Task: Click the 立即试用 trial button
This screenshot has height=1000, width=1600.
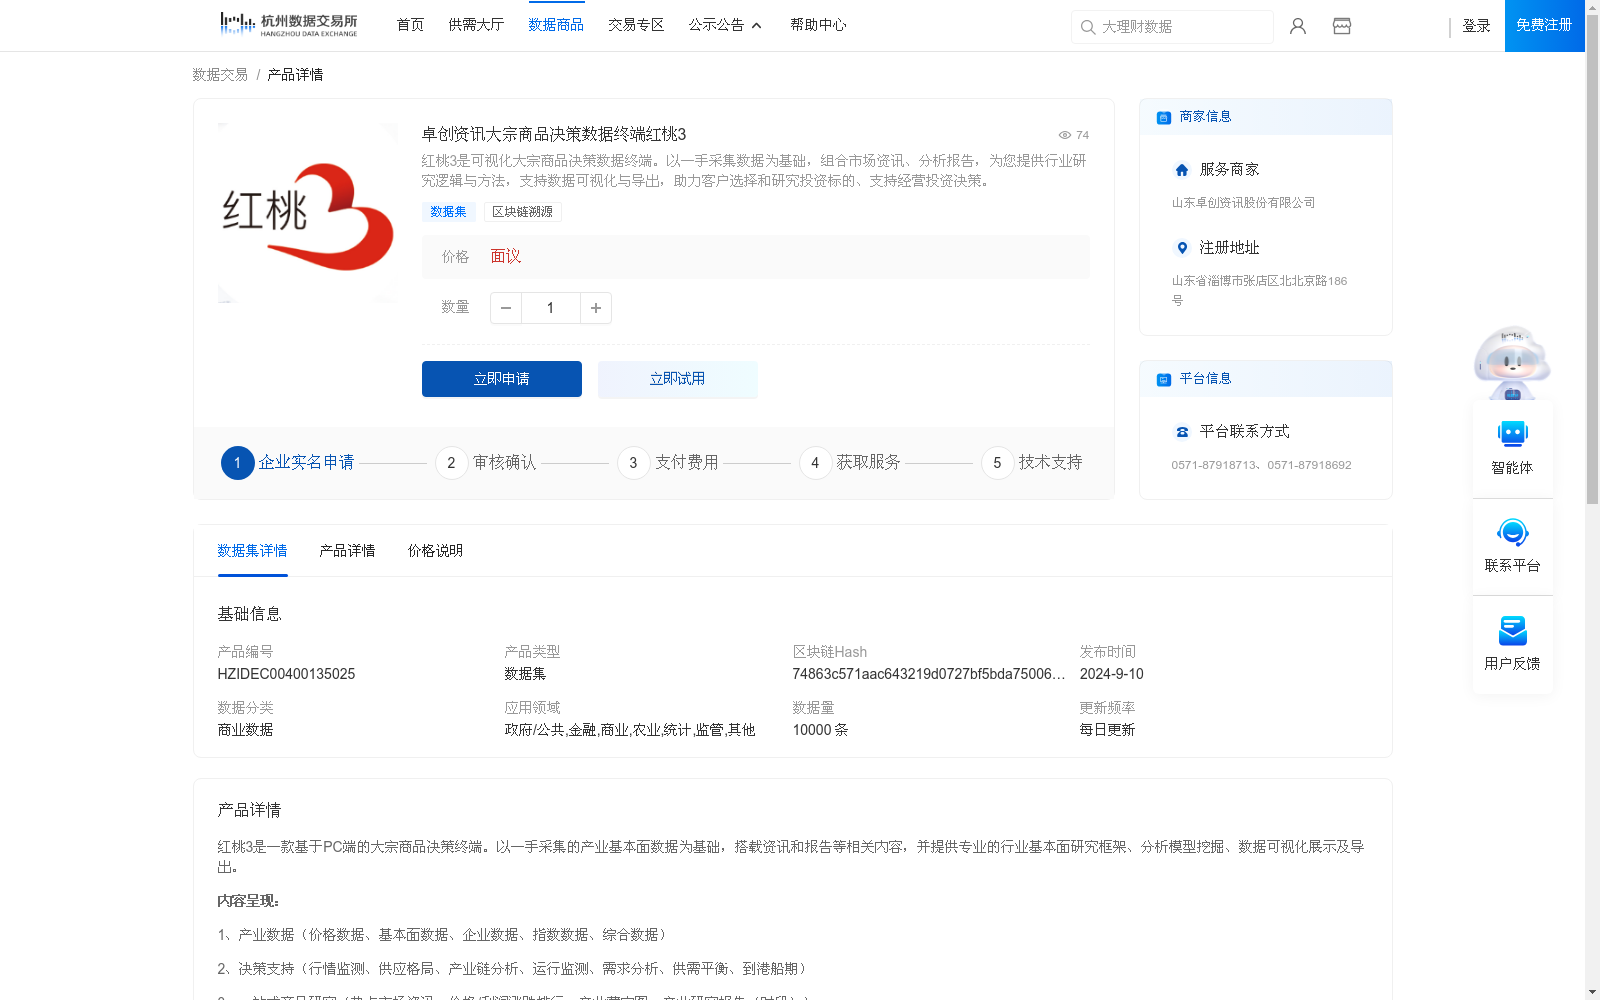Action: click(x=677, y=379)
